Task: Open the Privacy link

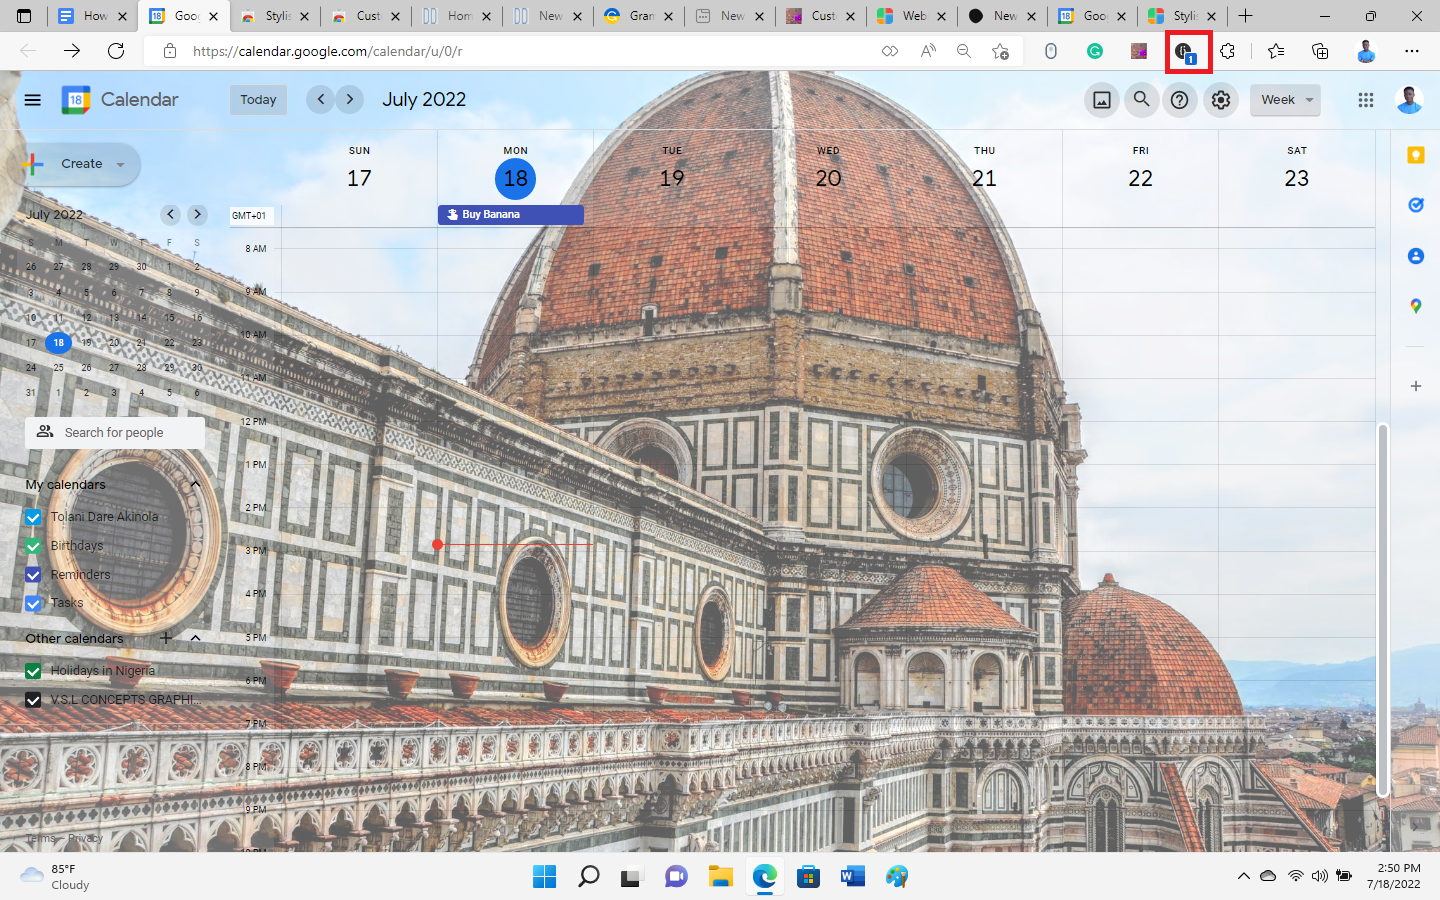Action: coord(85,838)
